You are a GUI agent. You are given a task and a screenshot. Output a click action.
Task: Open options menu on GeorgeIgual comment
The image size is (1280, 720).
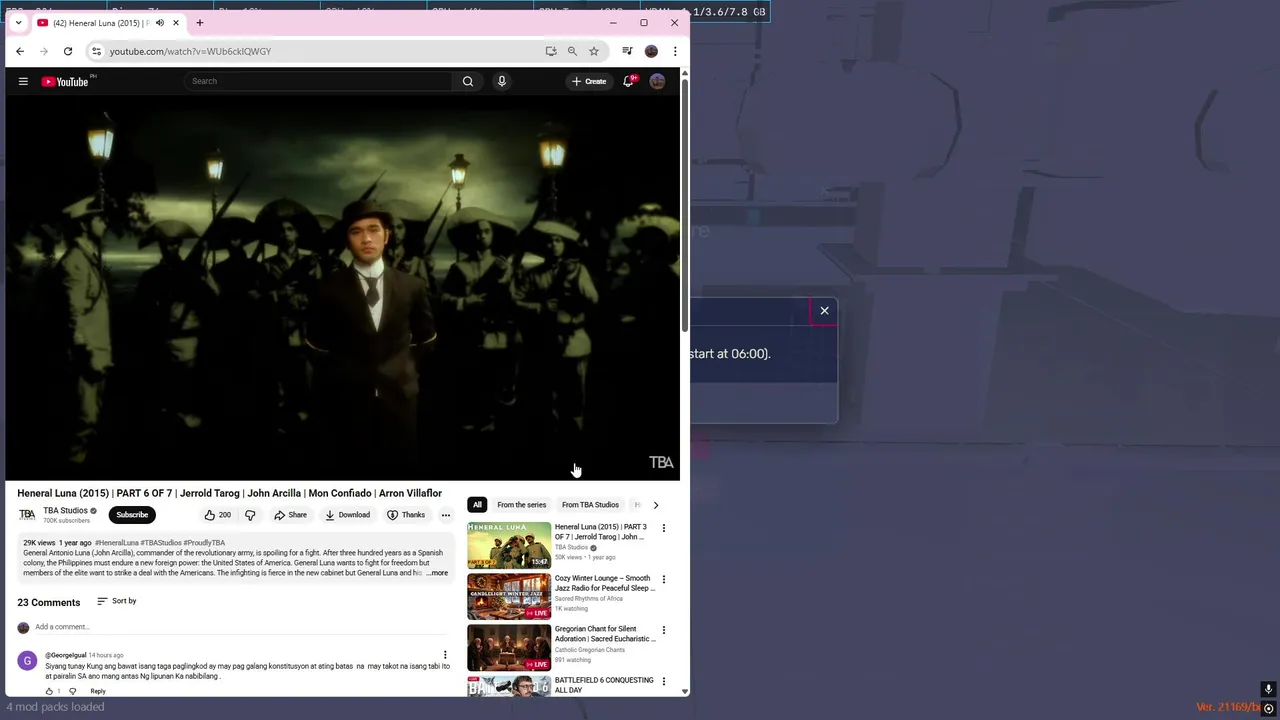pyautogui.click(x=446, y=655)
